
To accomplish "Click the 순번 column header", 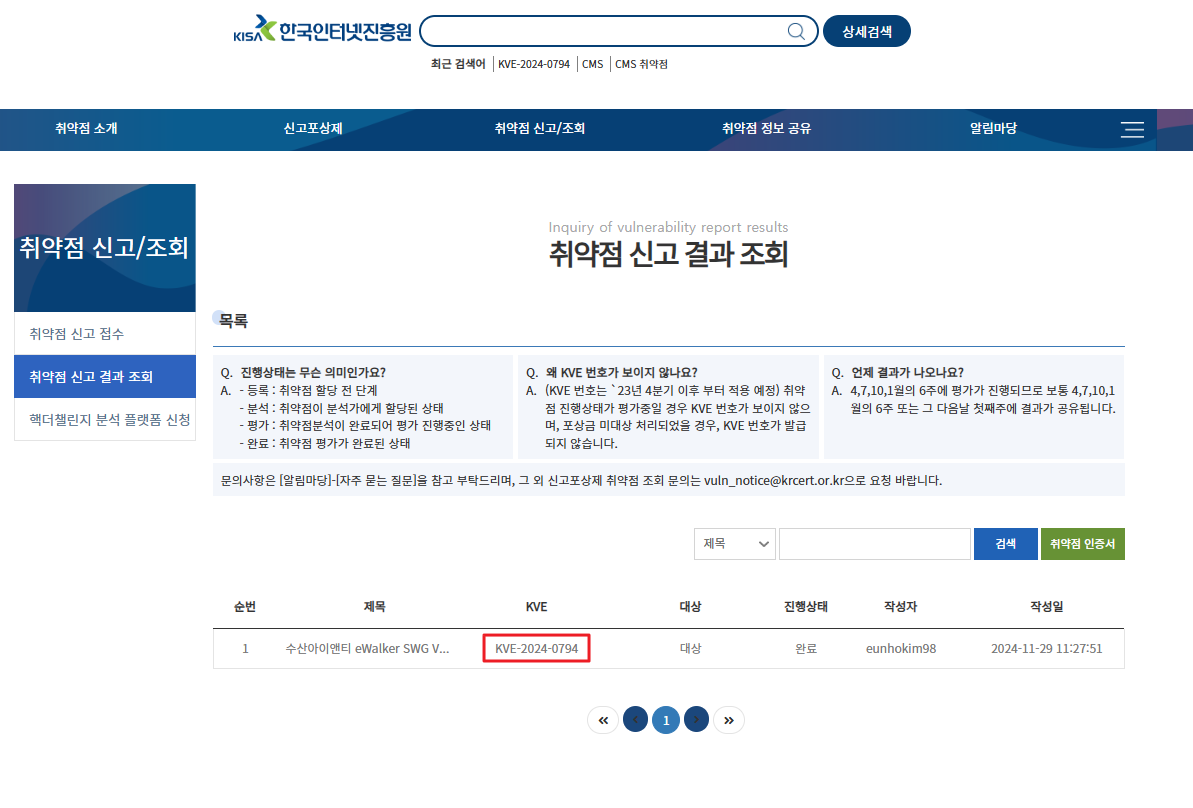I will click(245, 606).
